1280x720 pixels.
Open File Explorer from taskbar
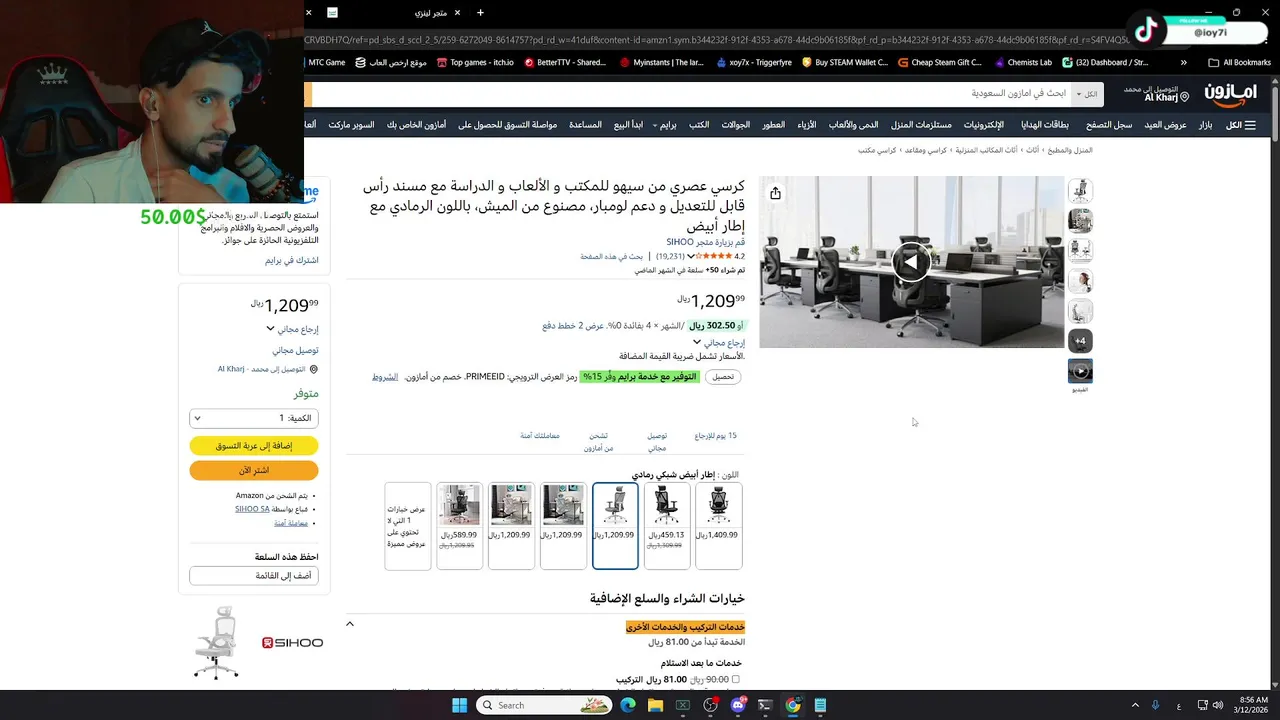pos(655,705)
